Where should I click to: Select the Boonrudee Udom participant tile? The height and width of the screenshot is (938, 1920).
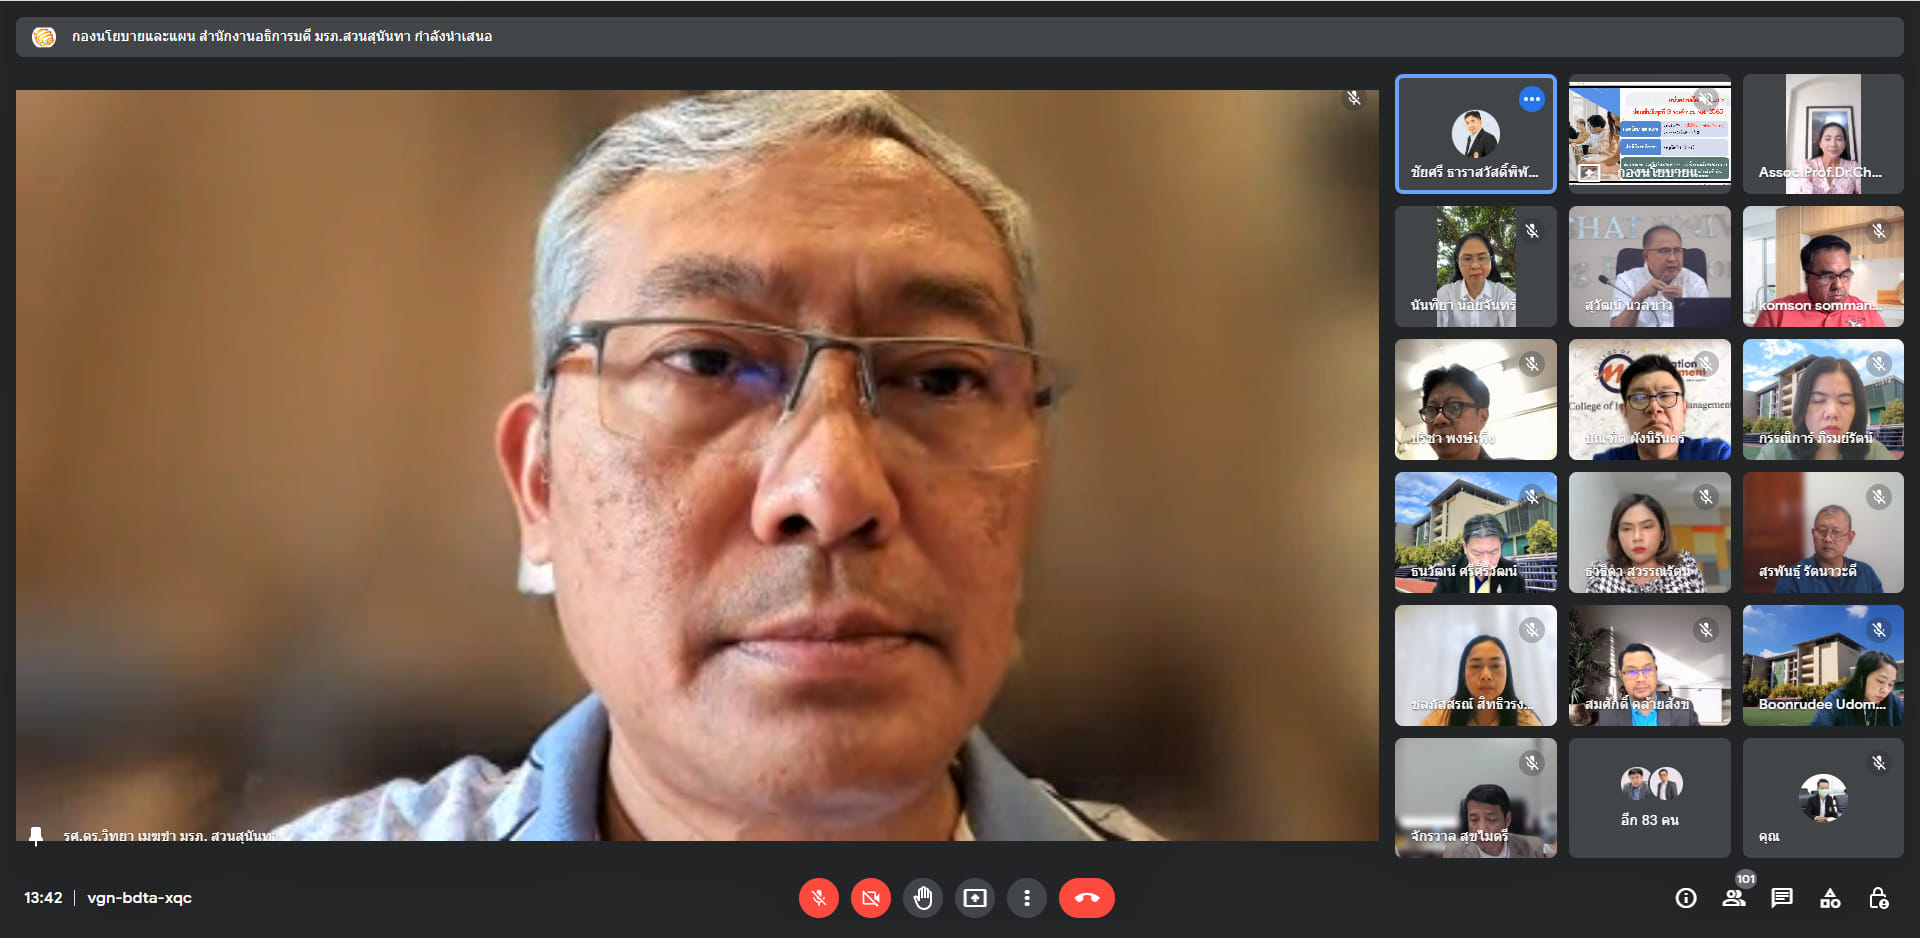coord(1823,665)
